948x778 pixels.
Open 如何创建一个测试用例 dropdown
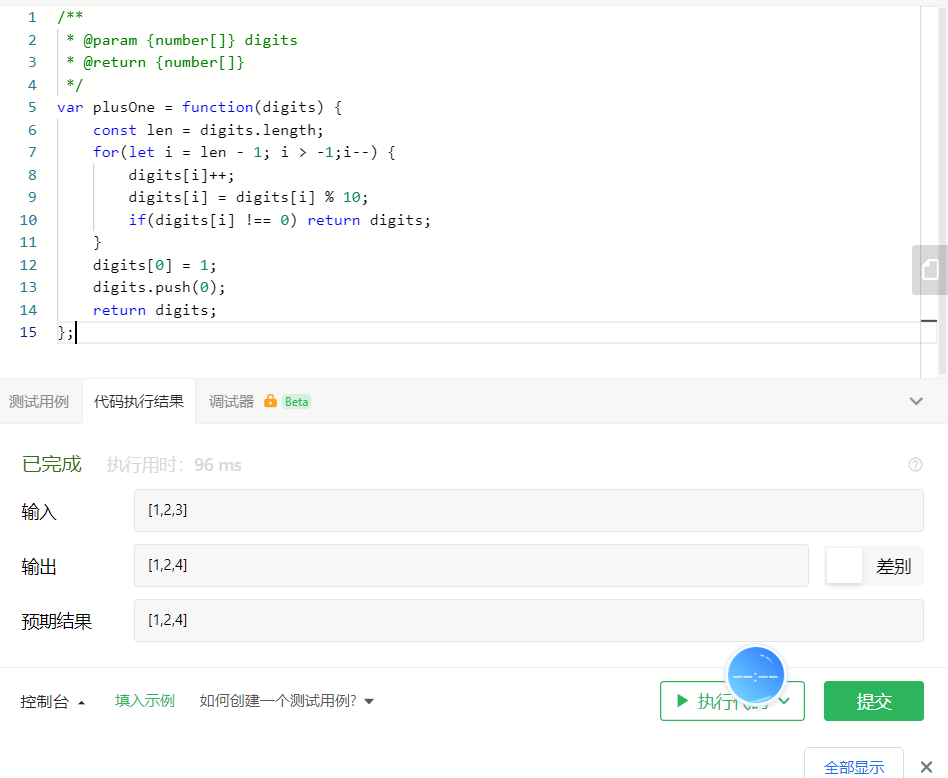(287, 701)
